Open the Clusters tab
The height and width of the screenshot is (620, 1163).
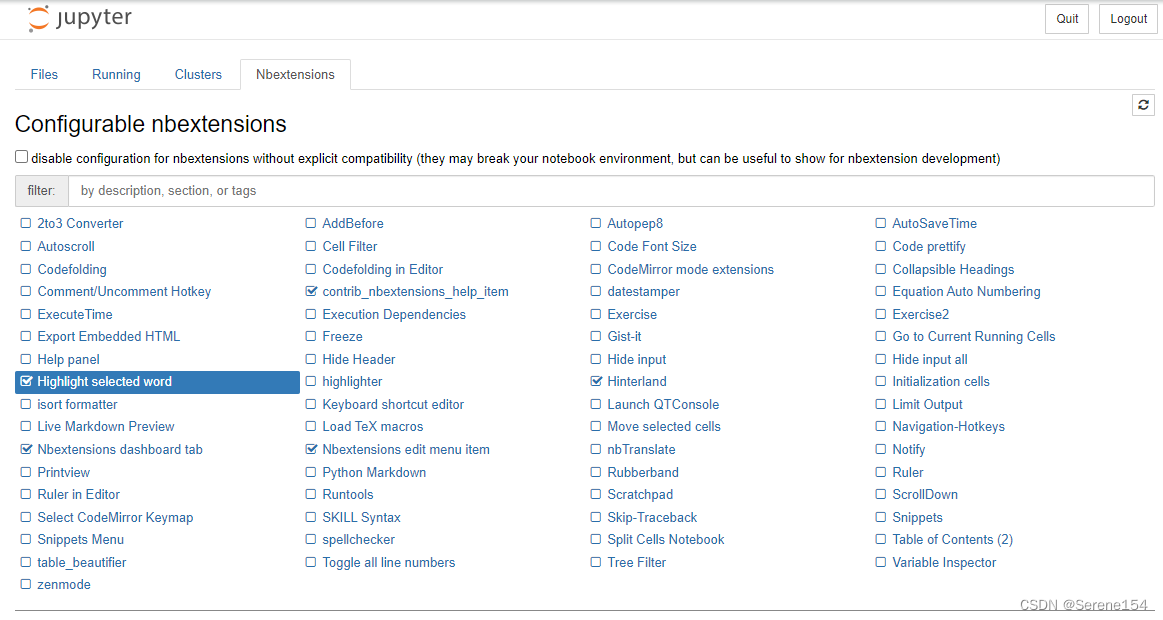click(198, 75)
